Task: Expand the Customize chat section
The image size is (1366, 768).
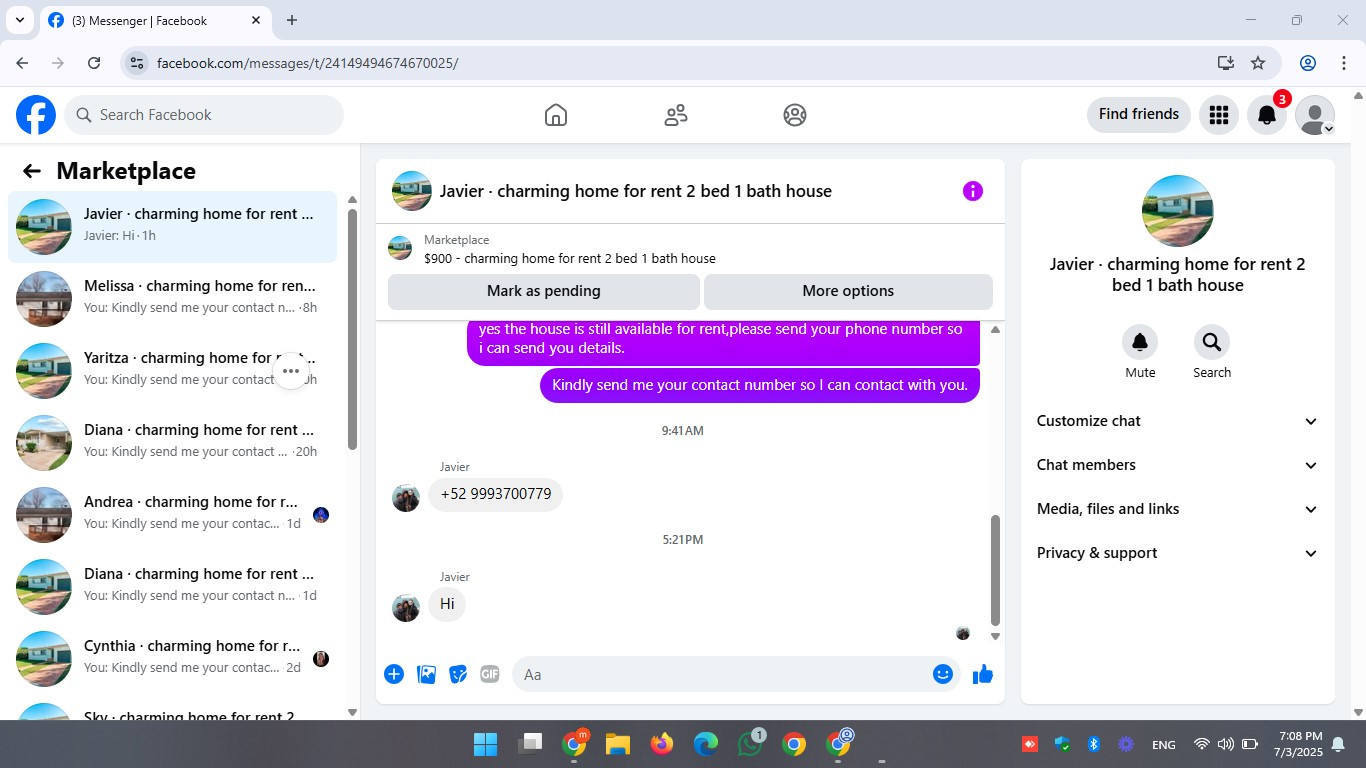Action: [1178, 421]
